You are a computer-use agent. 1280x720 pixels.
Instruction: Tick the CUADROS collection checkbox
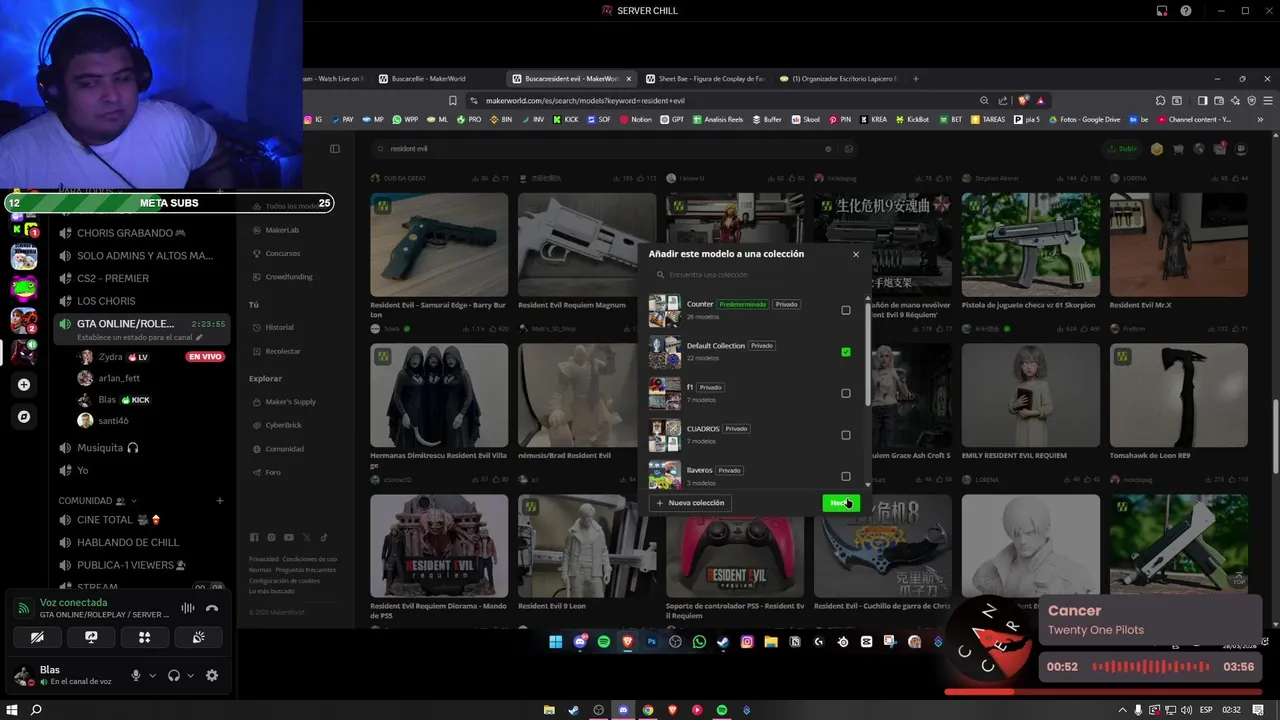[846, 435]
